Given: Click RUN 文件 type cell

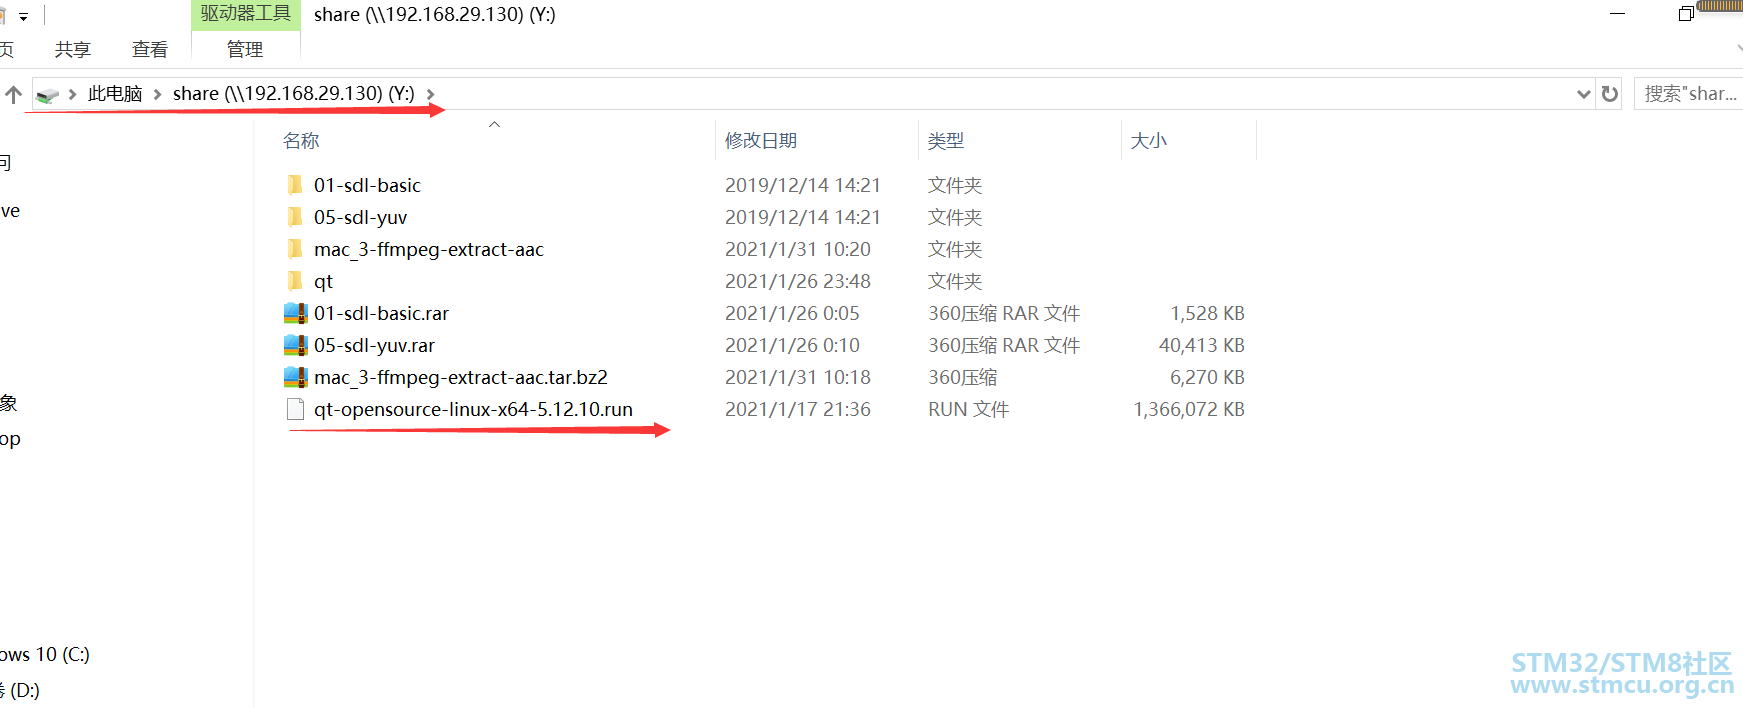Looking at the screenshot, I should [968, 409].
